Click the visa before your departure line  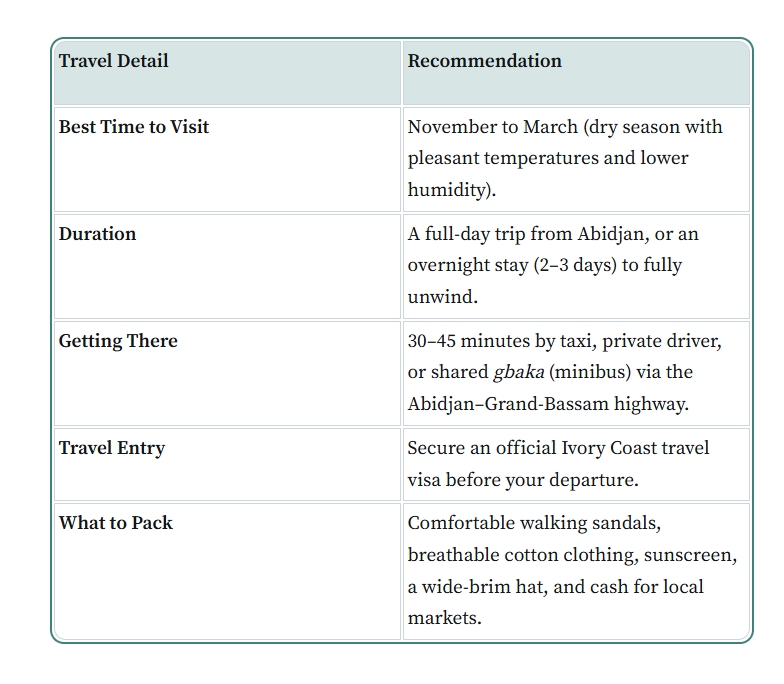tap(523, 480)
